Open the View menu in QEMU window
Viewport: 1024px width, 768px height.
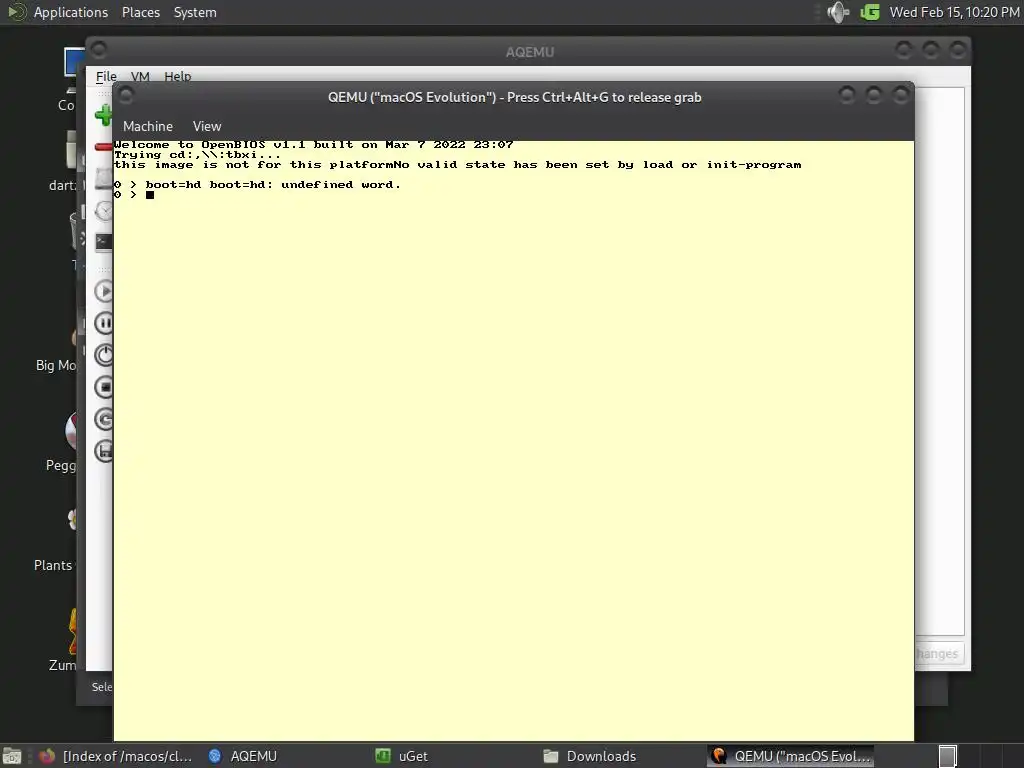click(207, 126)
